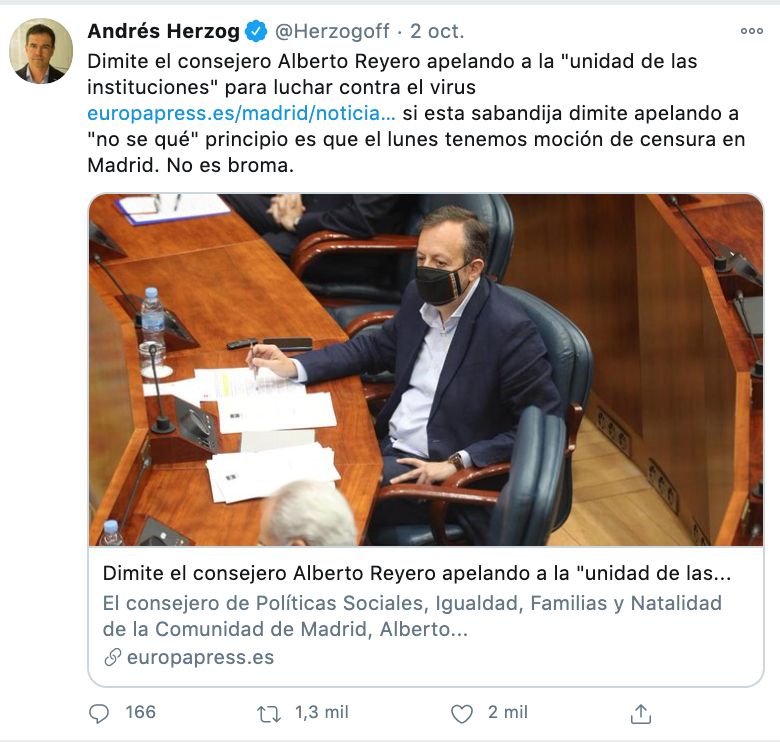The width and height of the screenshot is (780, 745).
Task: Click the chain link icon beside europapress.es
Action: pyautogui.click(x=112, y=657)
